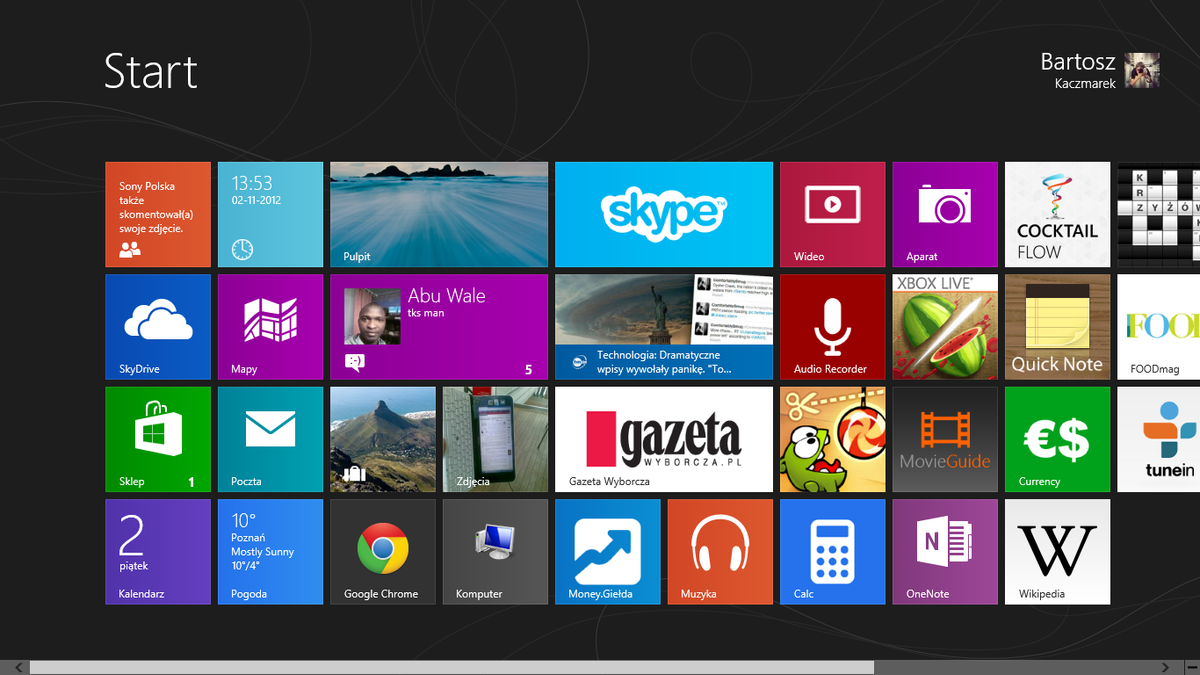Open the Skype app tile

tap(663, 214)
